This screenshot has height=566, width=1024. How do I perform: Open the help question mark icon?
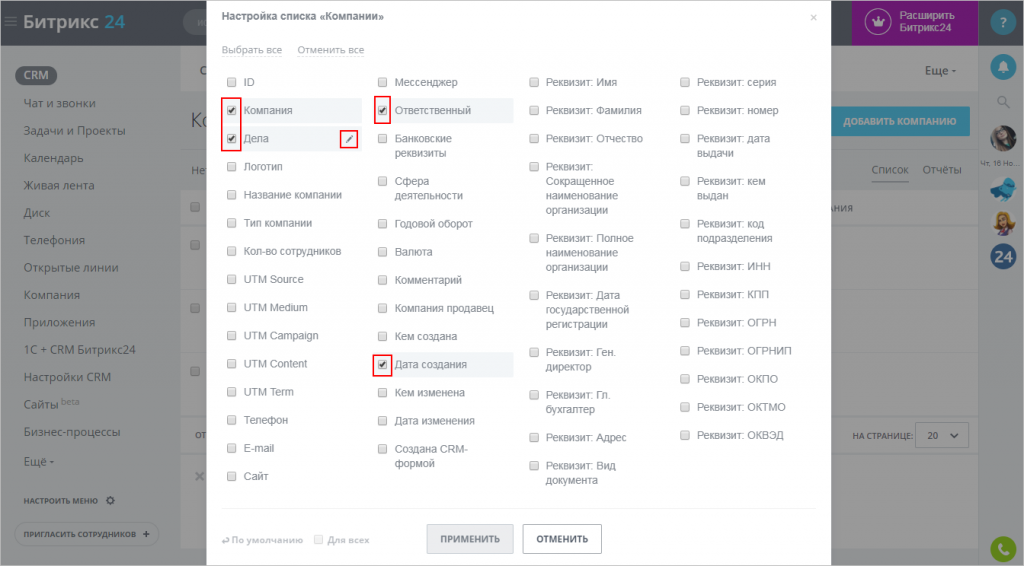(x=1002, y=22)
